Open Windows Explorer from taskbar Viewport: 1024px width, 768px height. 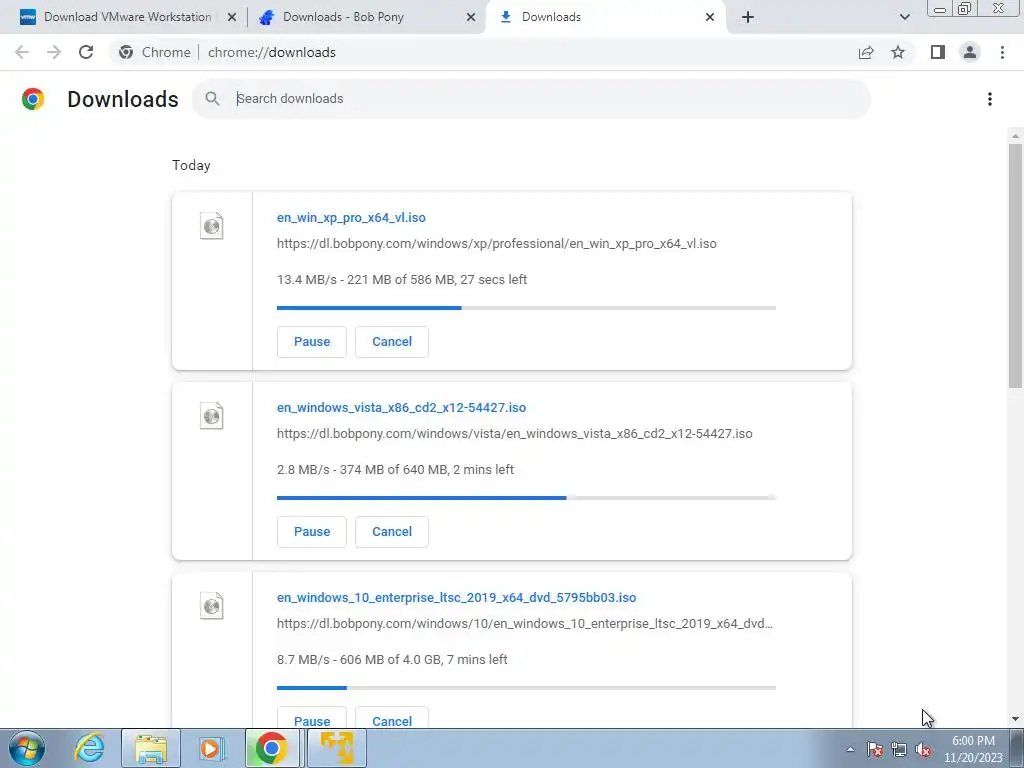[x=151, y=748]
